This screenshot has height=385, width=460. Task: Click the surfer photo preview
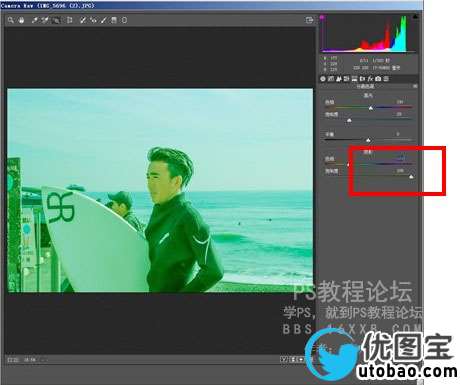pos(160,190)
